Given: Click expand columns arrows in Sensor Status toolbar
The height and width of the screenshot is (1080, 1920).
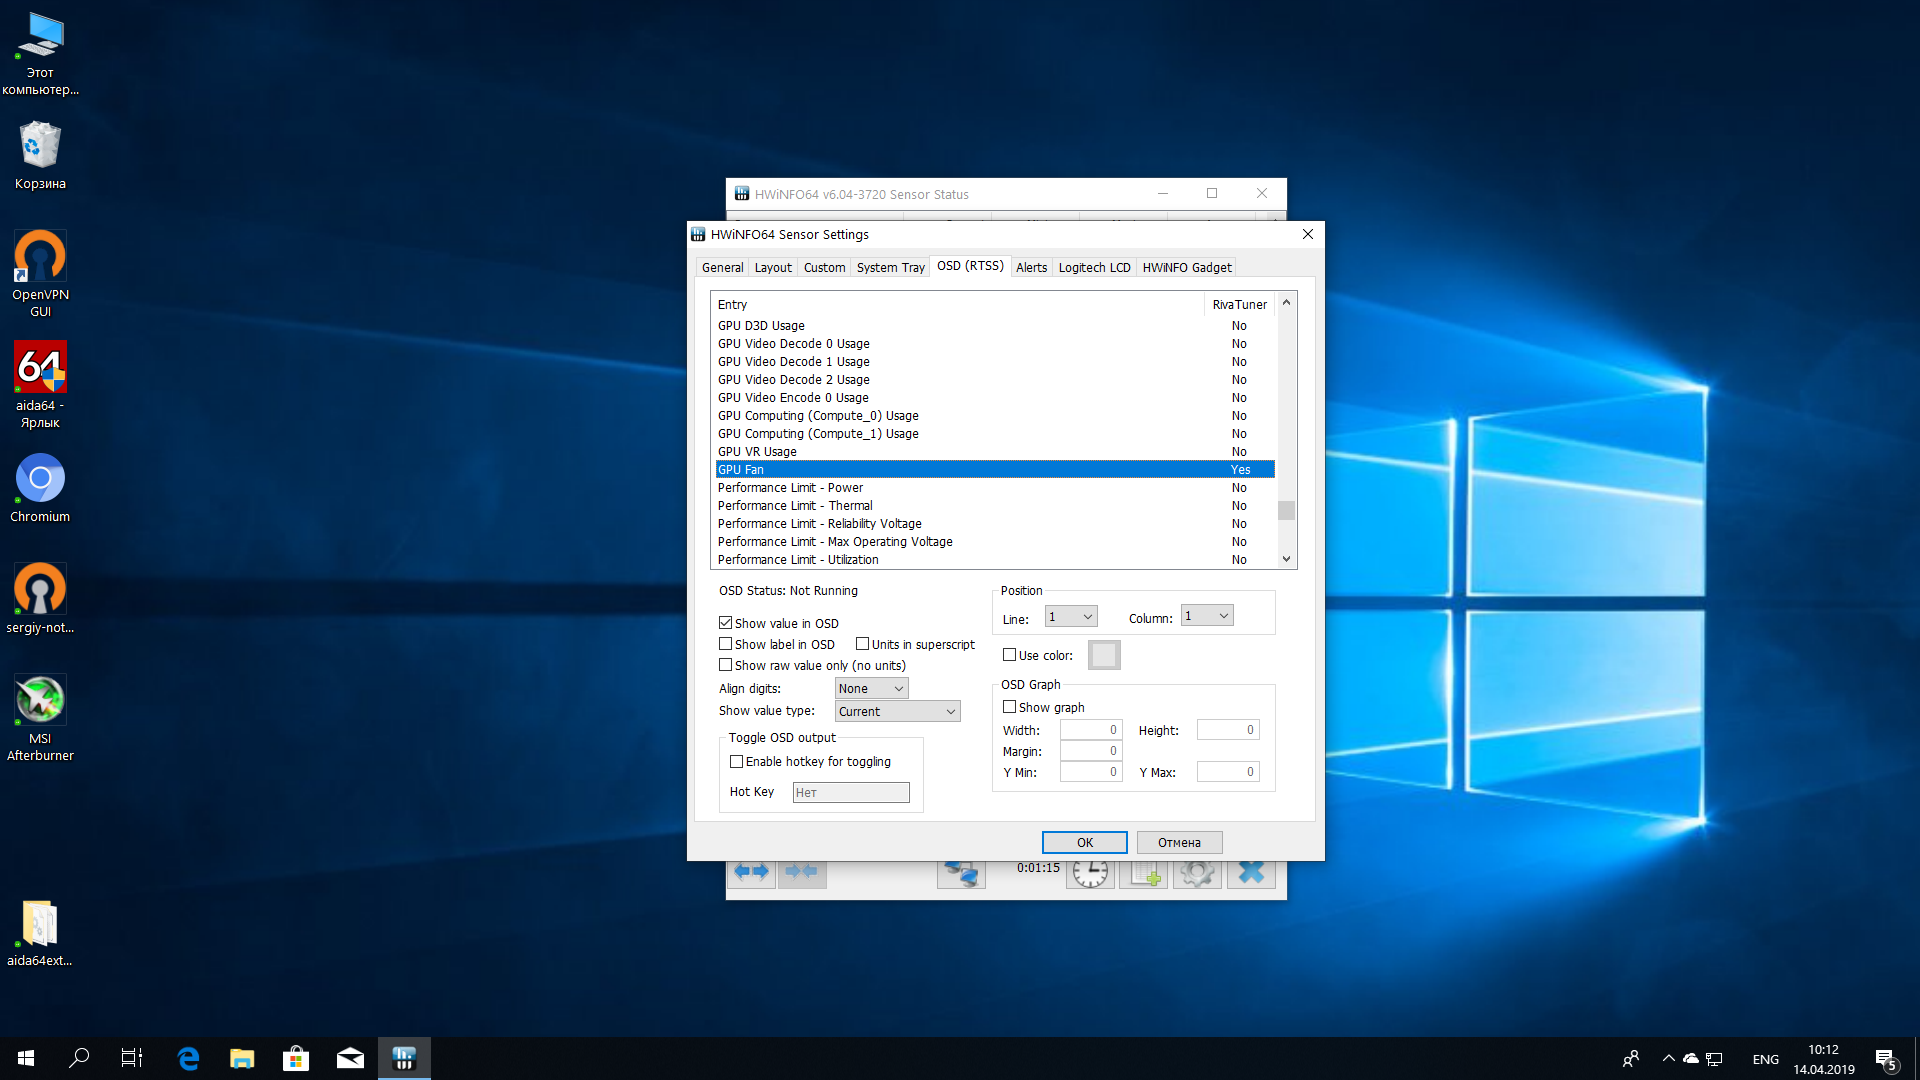Looking at the screenshot, I should (751, 872).
